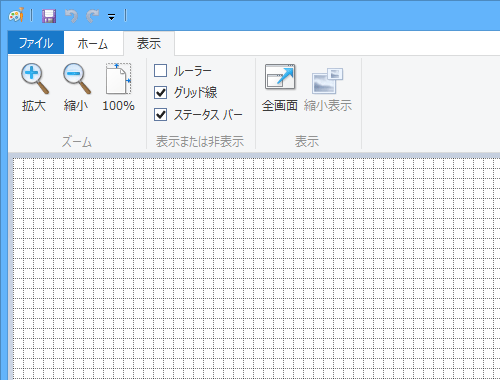500x380 pixels.
Task: View the image in 全画面 mode
Action: point(280,88)
